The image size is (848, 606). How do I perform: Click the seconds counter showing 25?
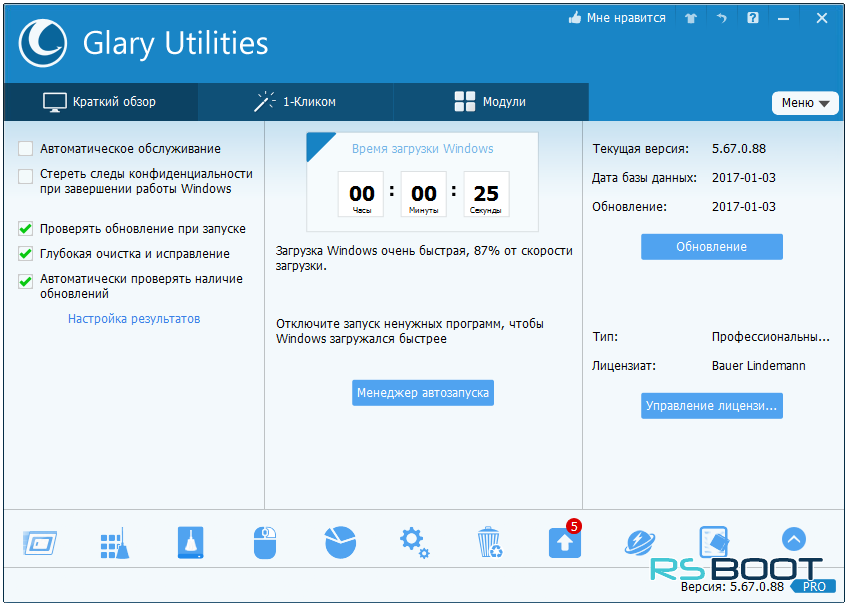(x=486, y=194)
